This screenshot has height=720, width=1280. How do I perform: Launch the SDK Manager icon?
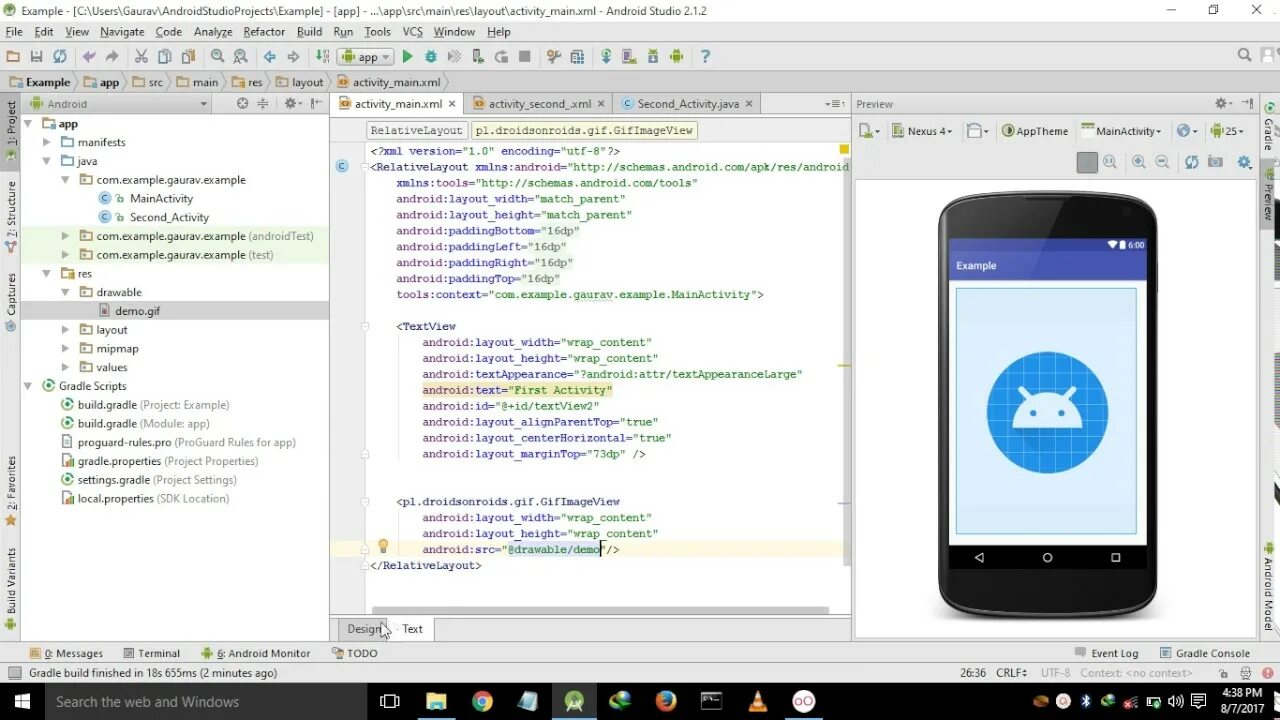click(653, 57)
